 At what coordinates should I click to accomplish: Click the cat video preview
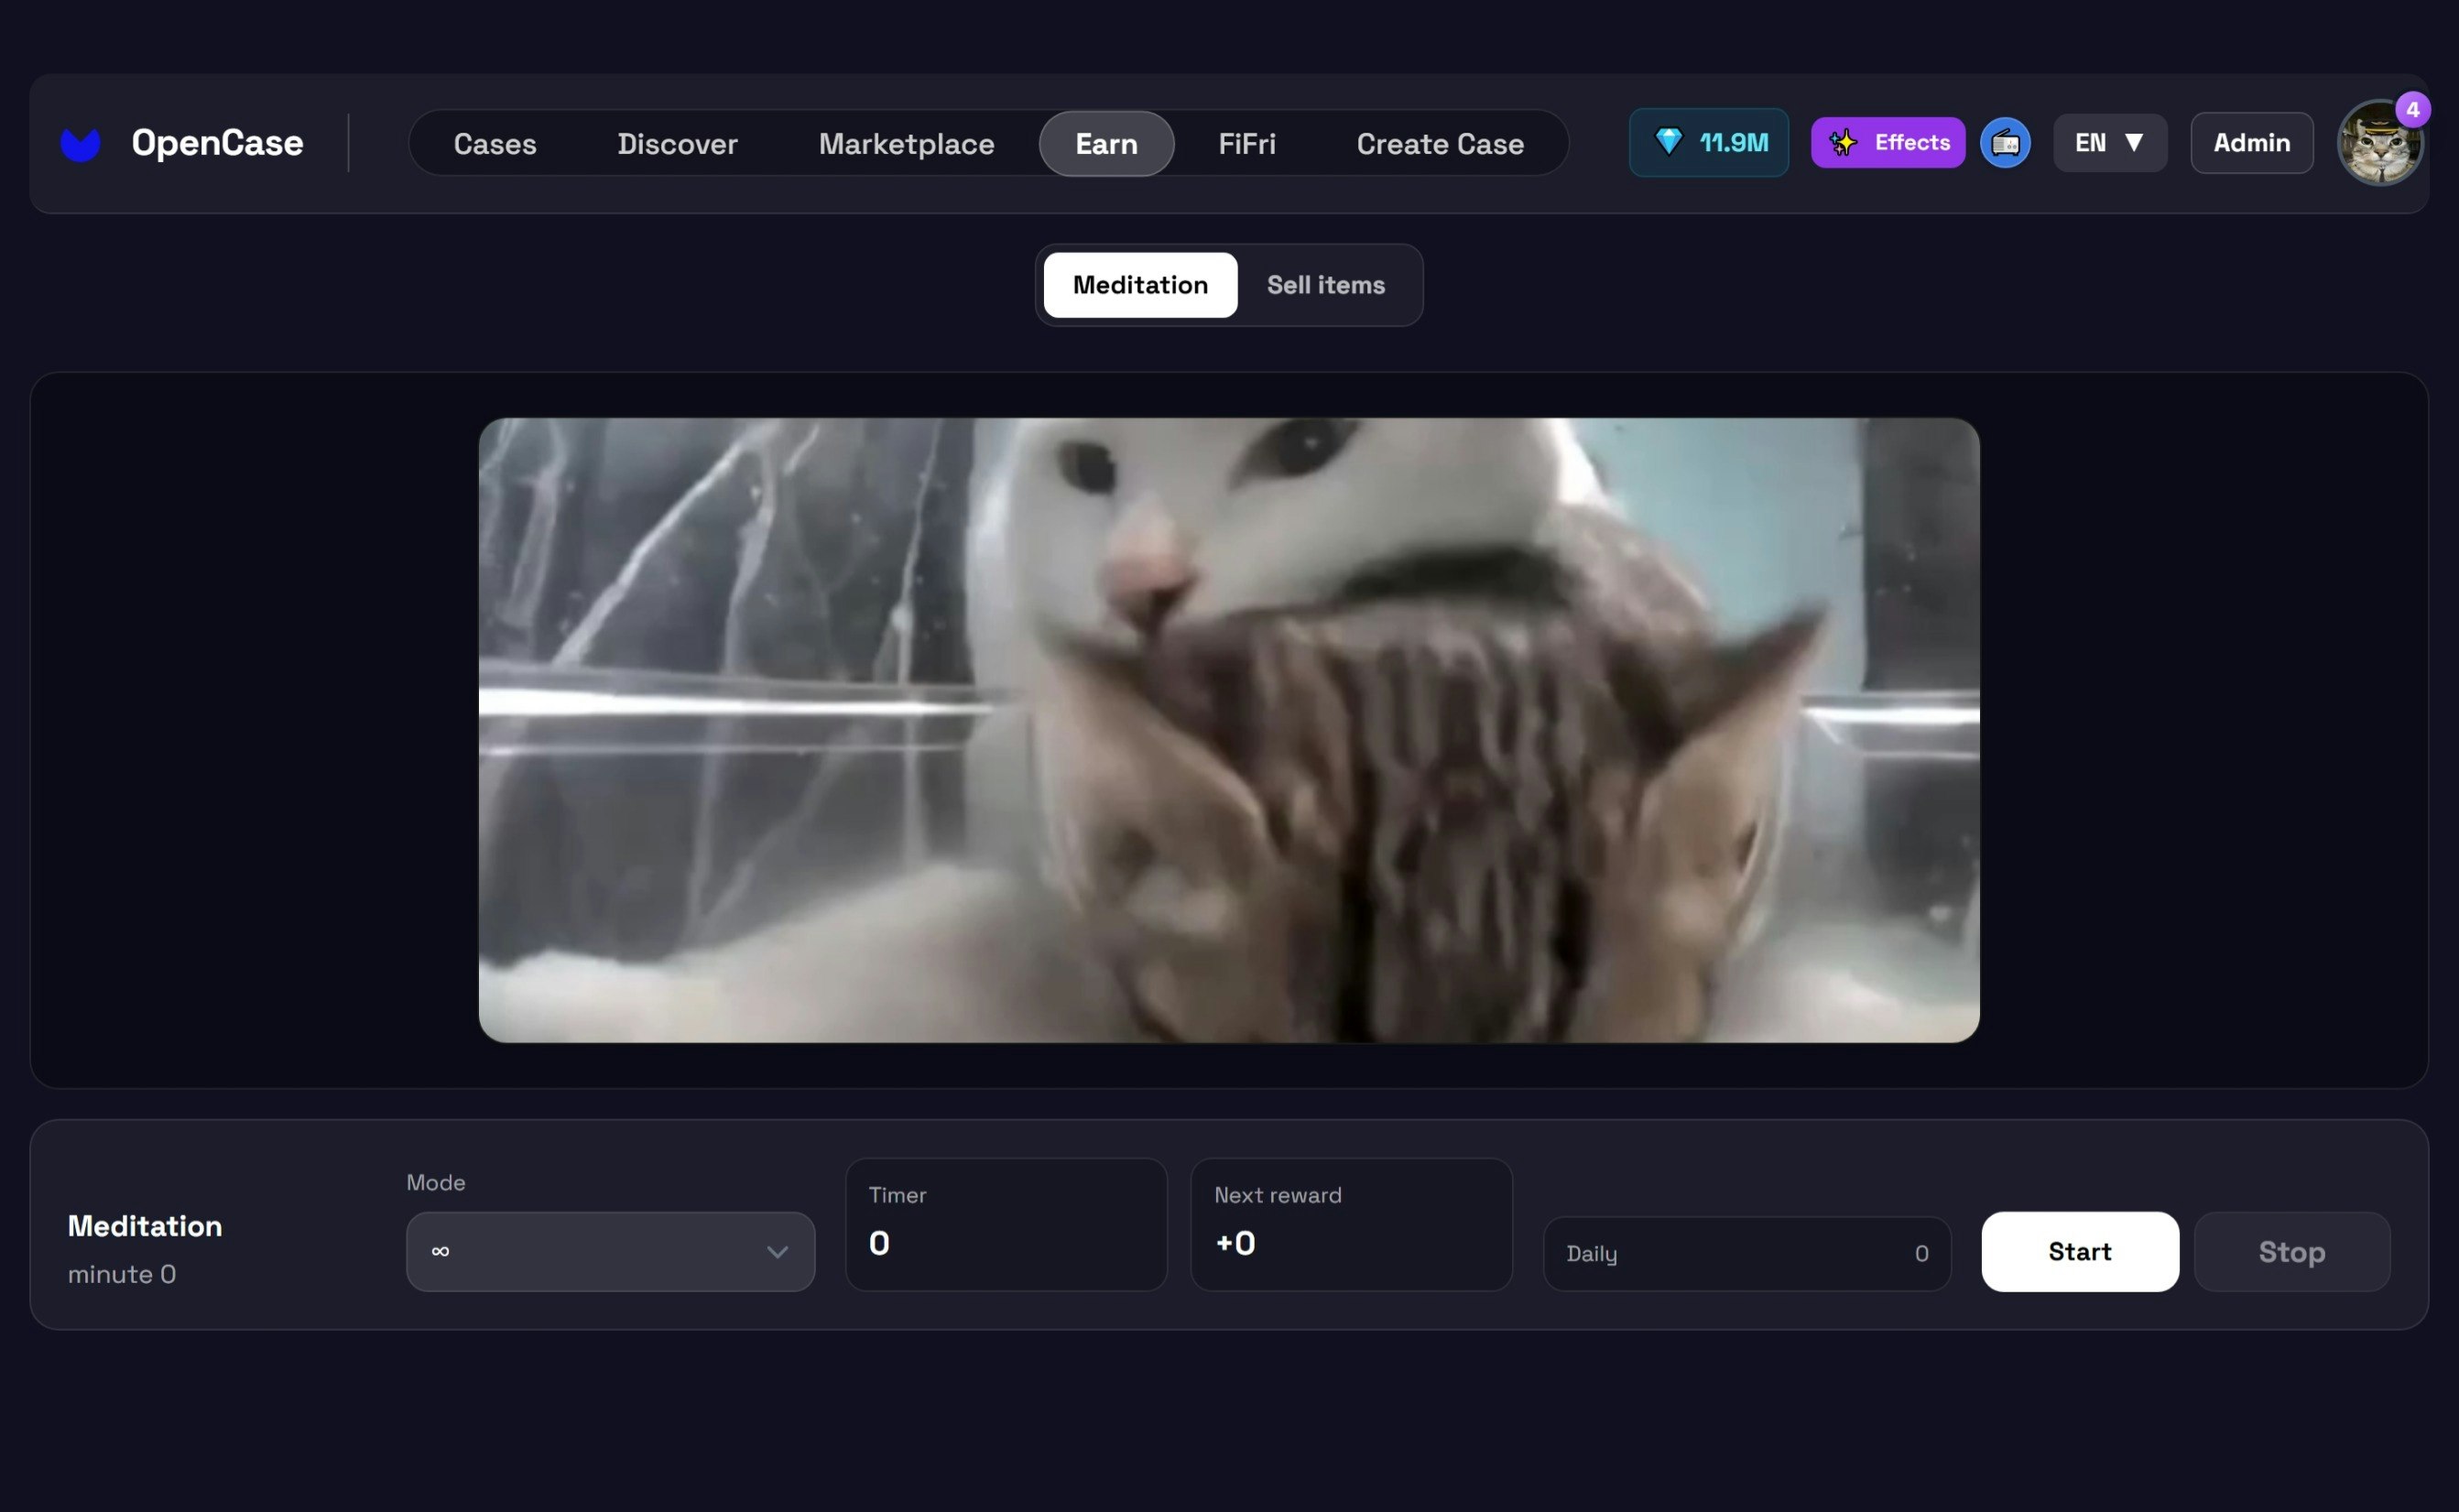point(1228,728)
